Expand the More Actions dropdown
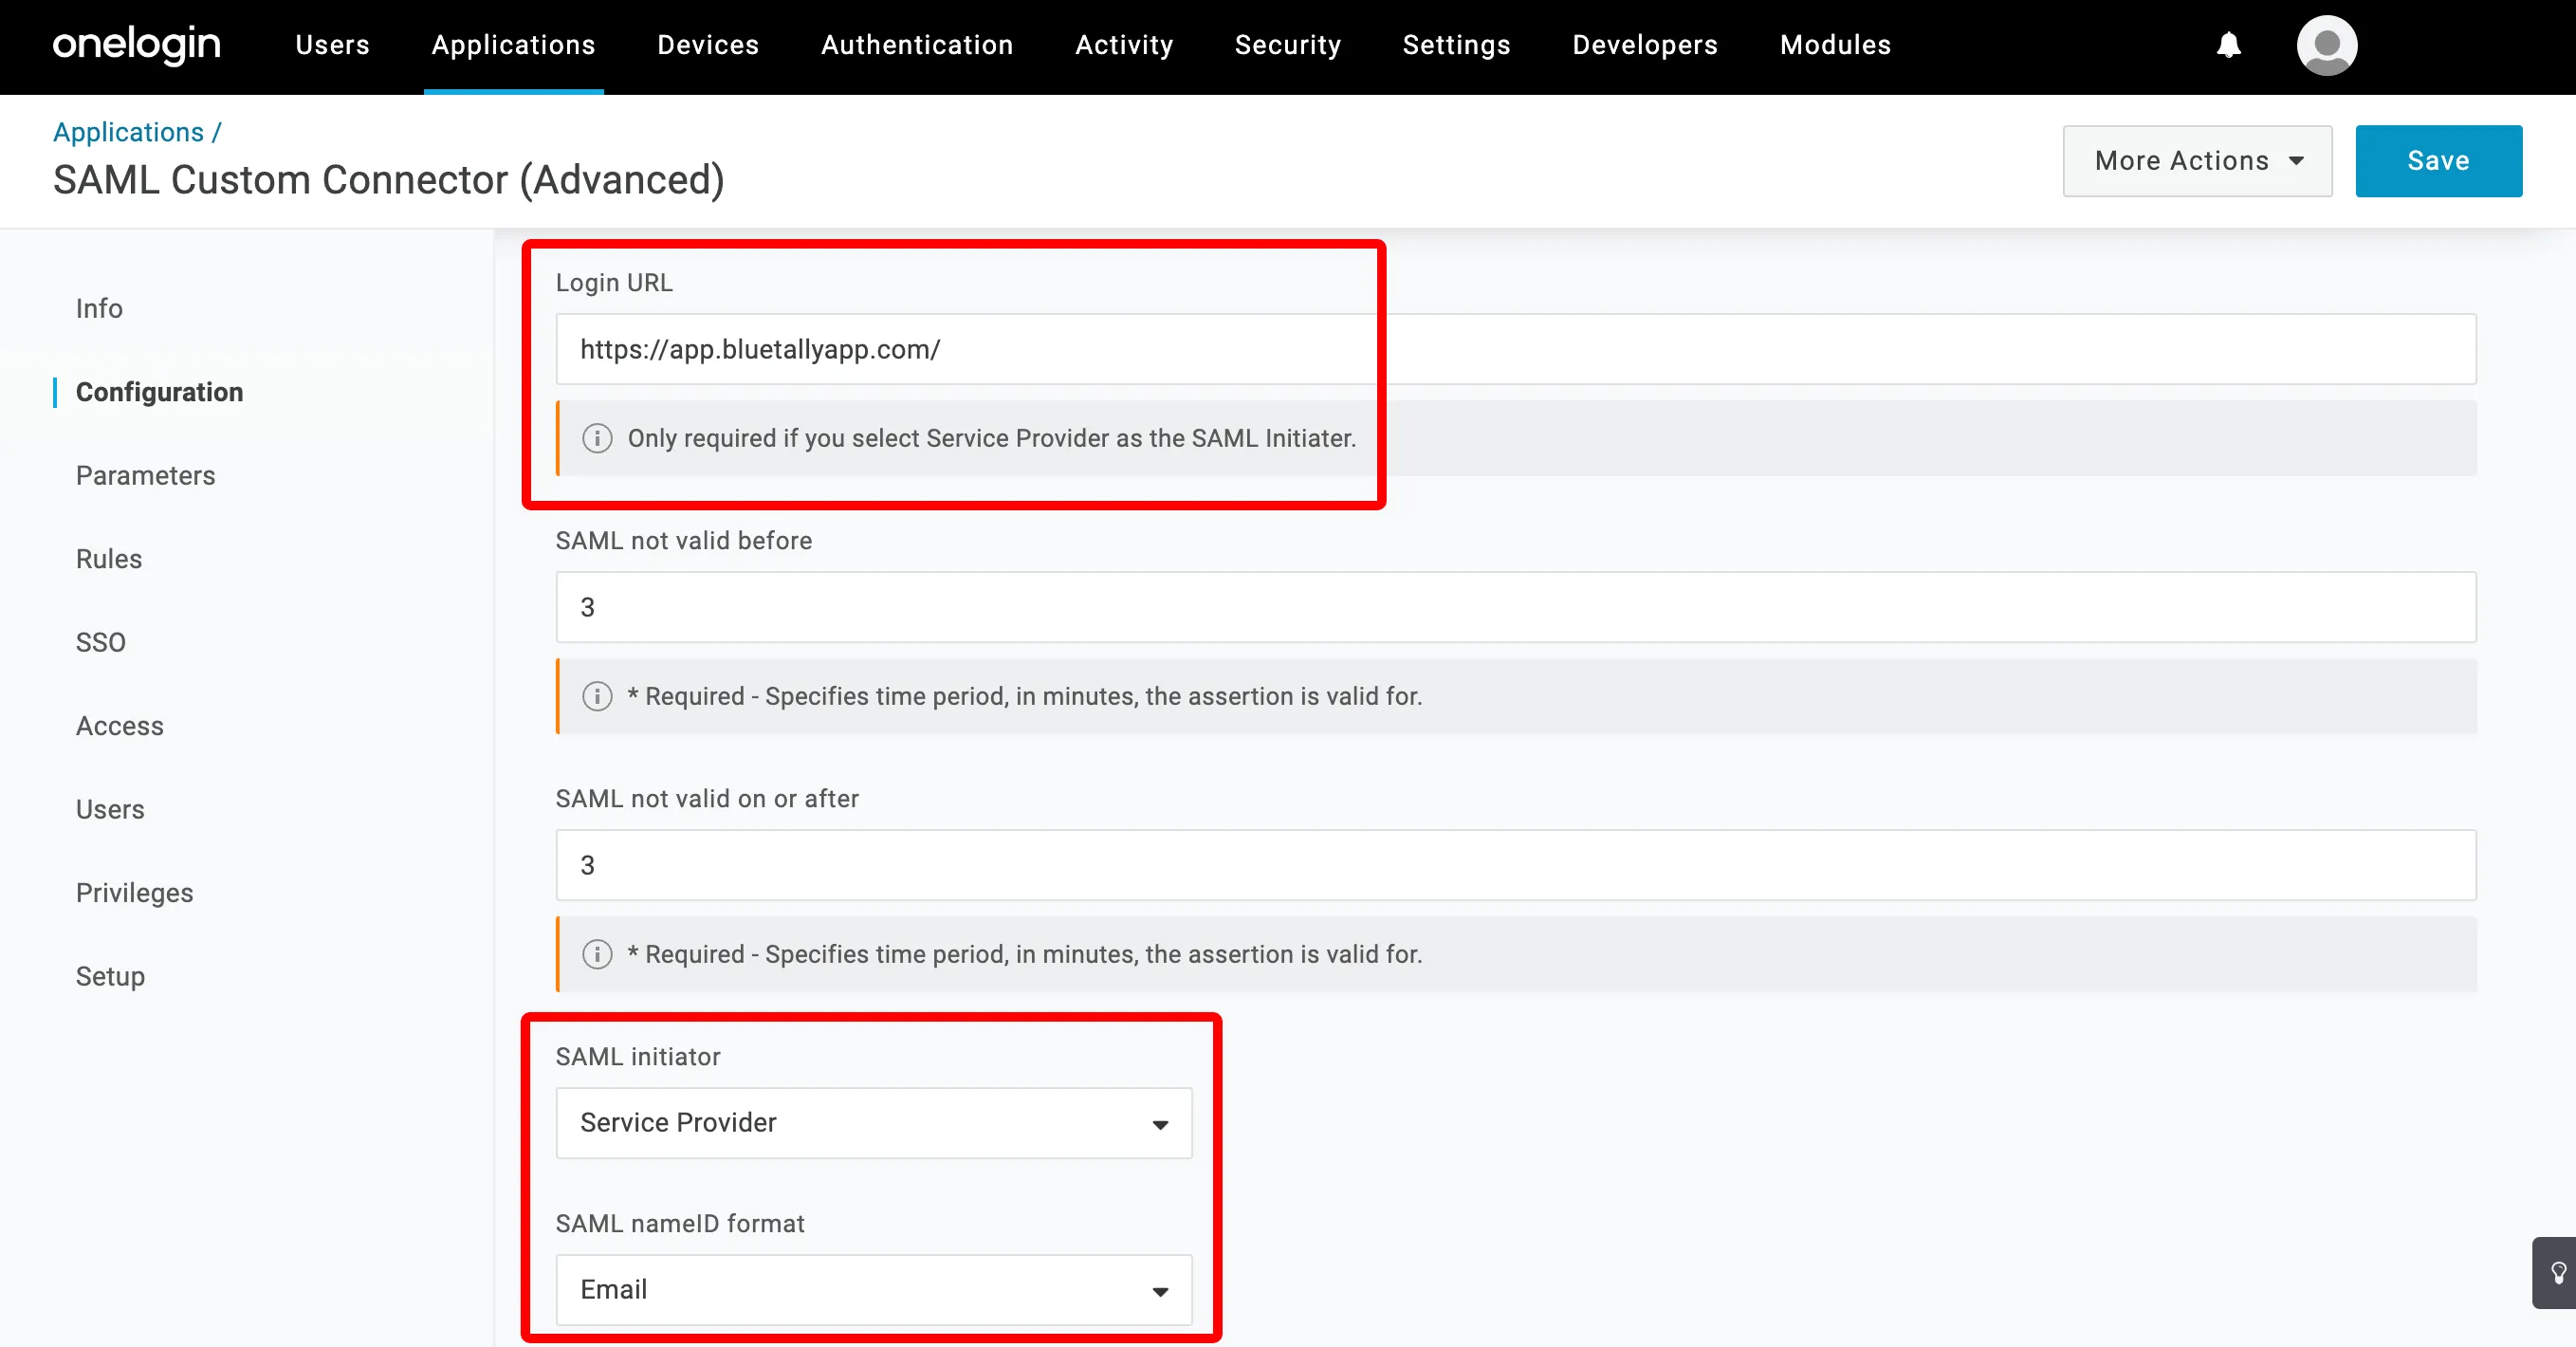 pyautogui.click(x=2197, y=161)
